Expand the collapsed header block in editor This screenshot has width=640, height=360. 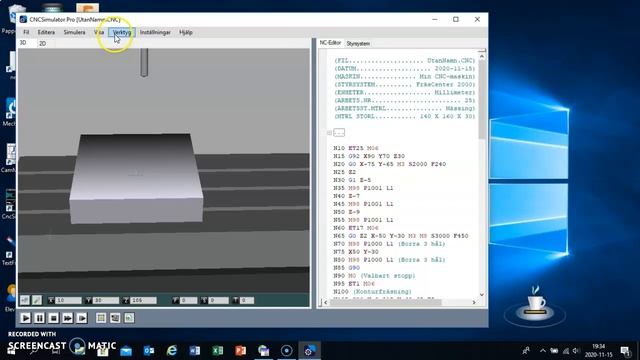click(x=329, y=133)
